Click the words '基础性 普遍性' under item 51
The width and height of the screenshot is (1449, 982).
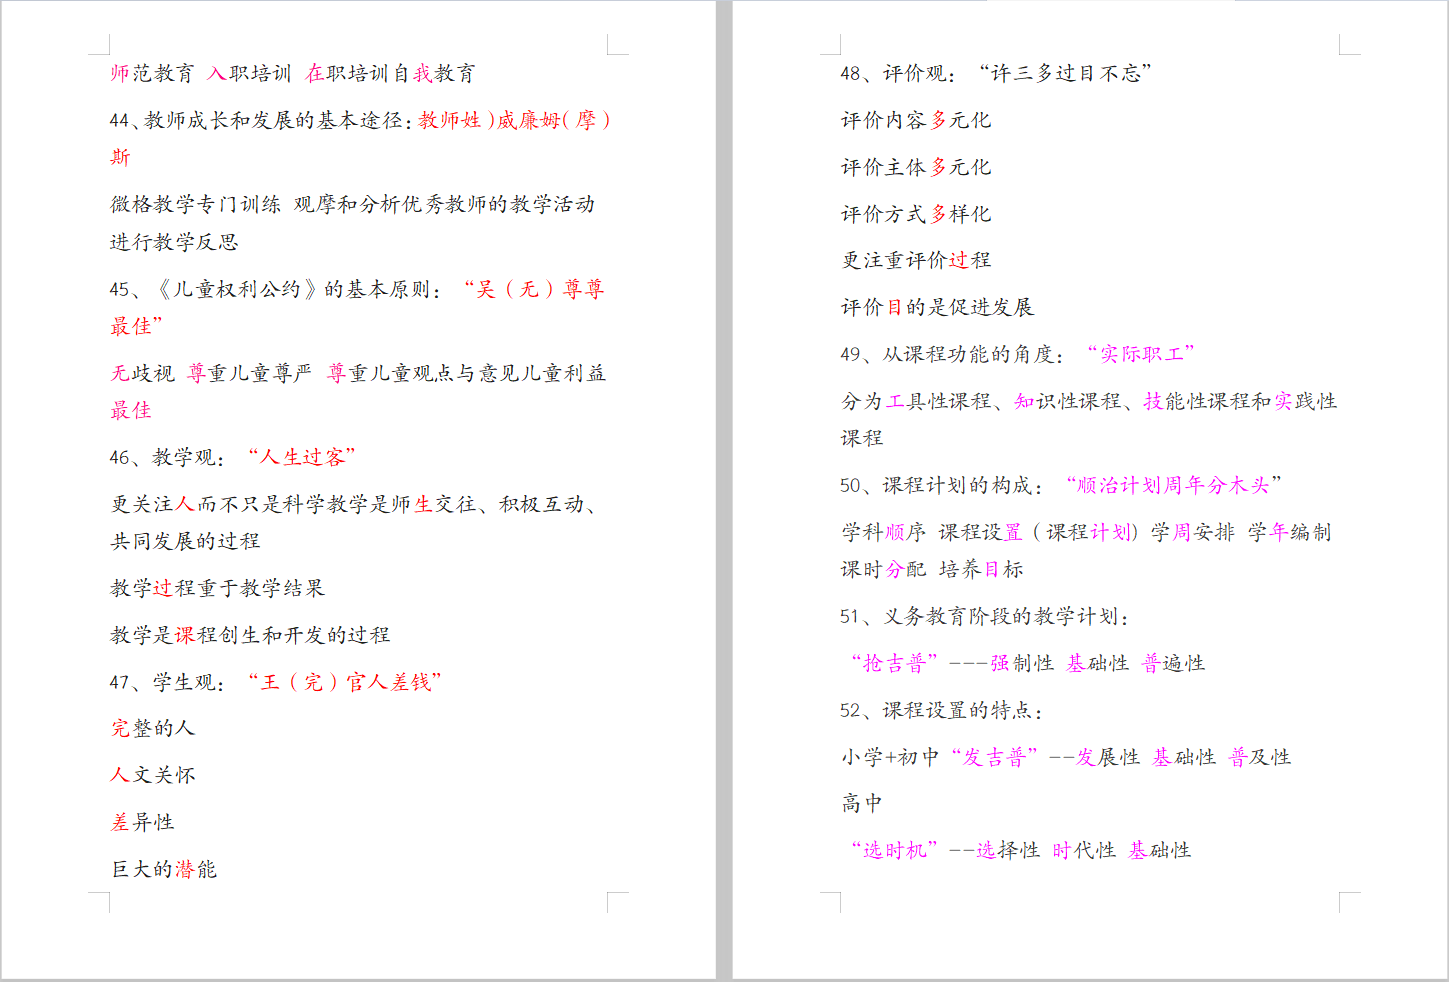(x=1135, y=663)
